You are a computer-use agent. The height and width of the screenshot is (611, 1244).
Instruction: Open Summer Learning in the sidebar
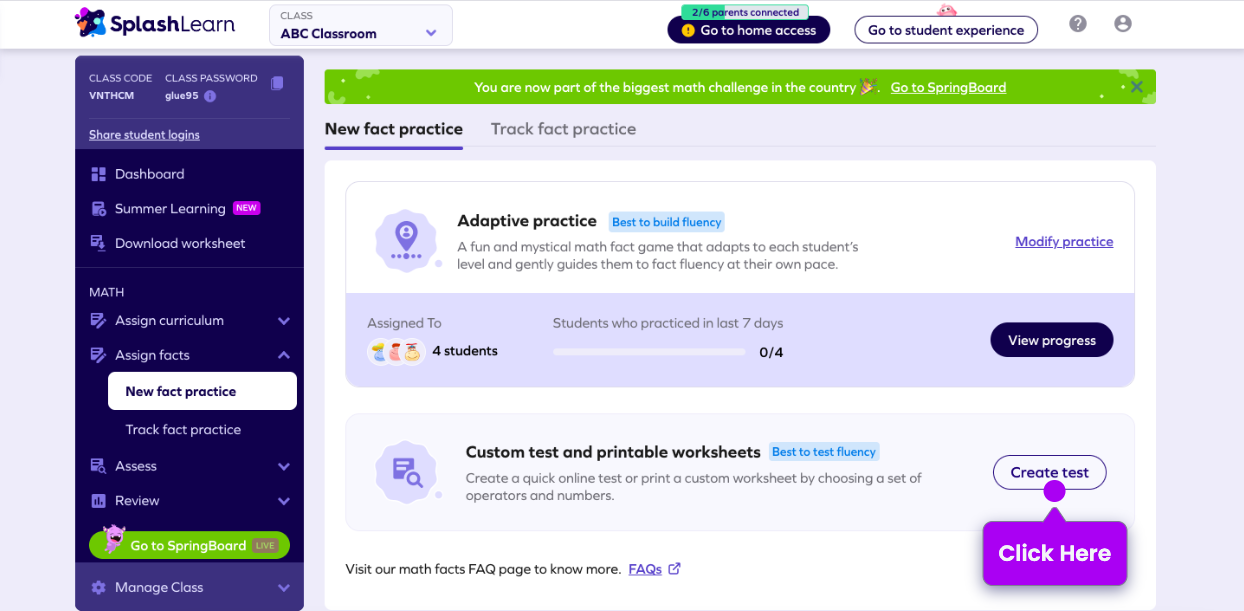[x=170, y=209]
